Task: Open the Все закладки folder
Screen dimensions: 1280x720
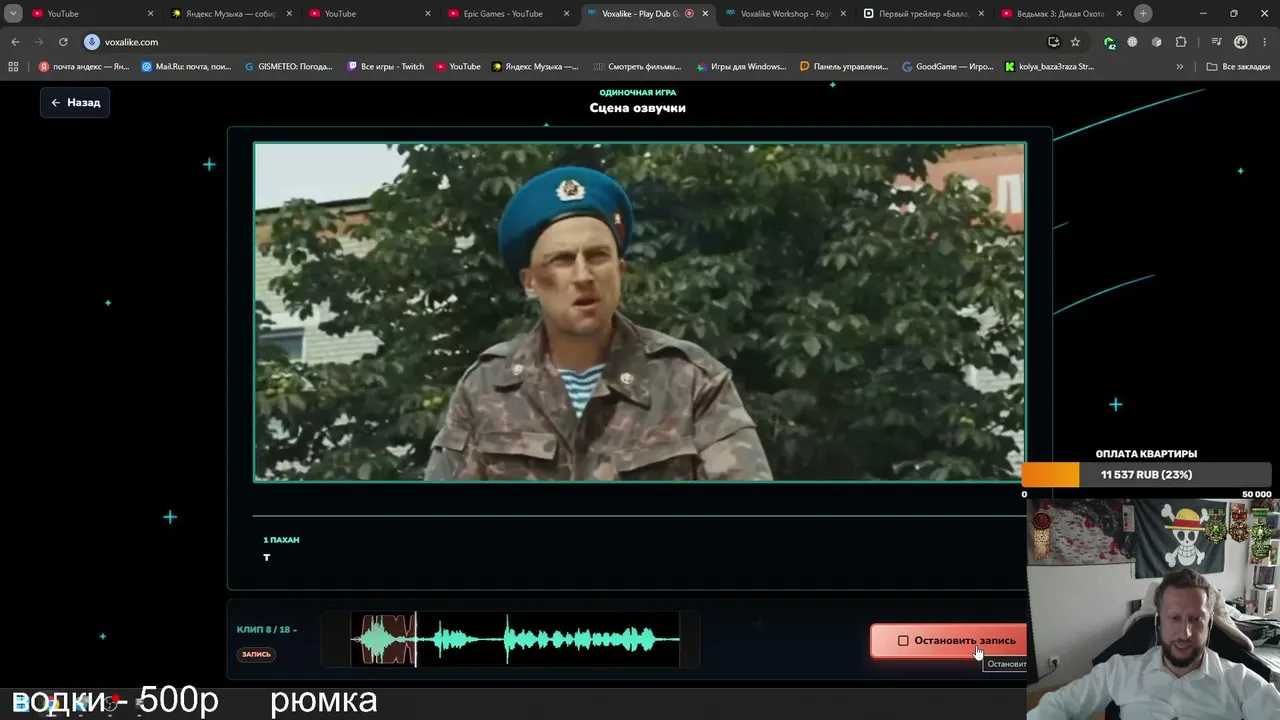Action: coord(1238,67)
